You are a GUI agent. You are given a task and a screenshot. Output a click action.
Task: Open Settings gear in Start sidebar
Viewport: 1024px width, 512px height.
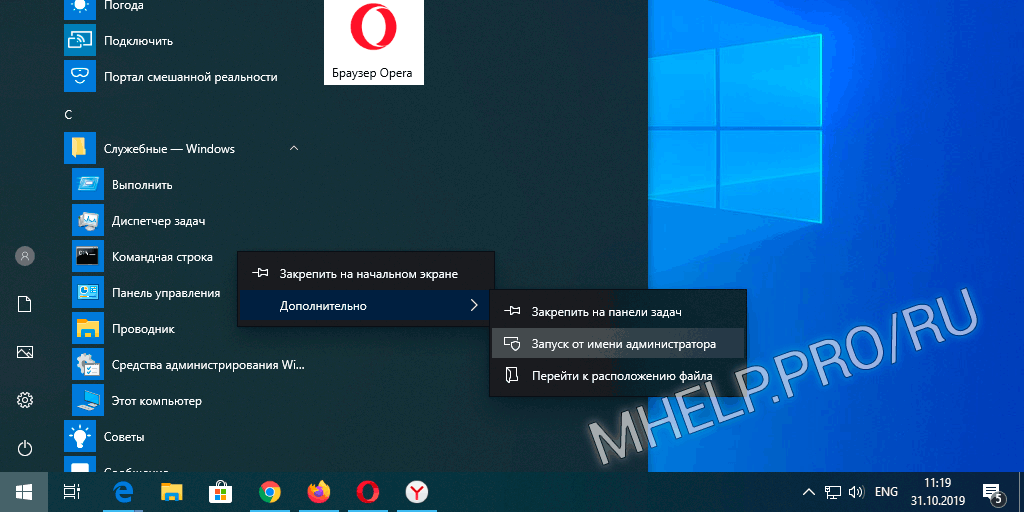25,400
